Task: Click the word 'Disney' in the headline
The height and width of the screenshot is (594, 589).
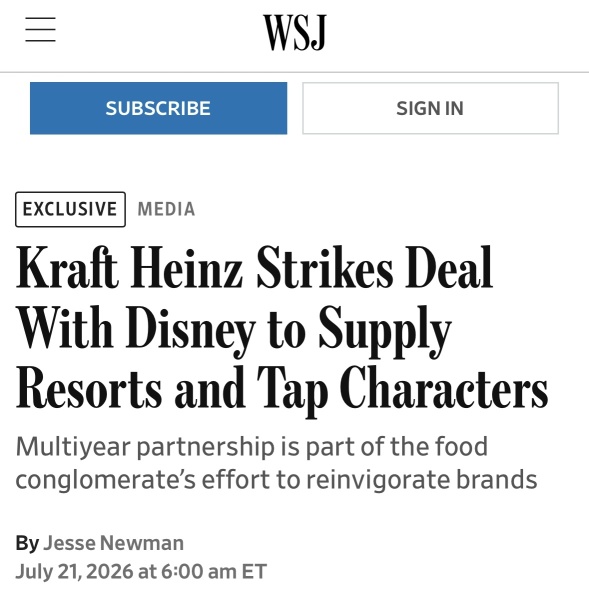Action: pos(191,328)
